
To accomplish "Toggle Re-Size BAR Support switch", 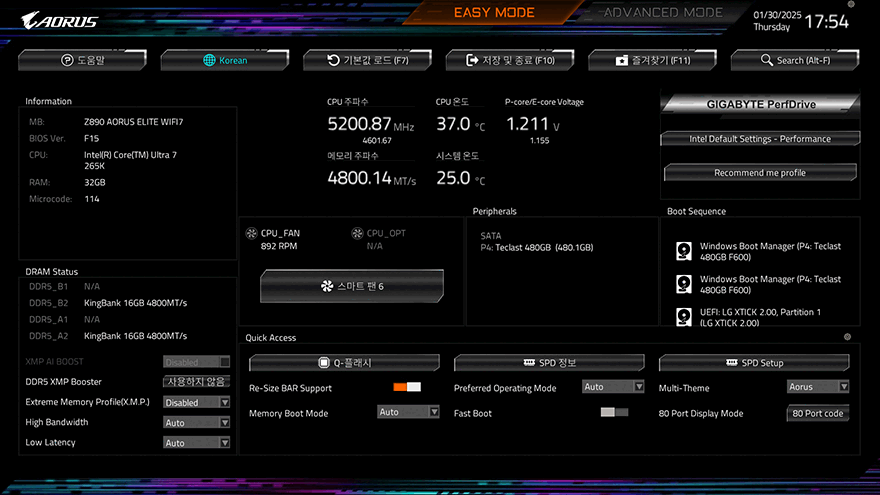I will pos(407,387).
